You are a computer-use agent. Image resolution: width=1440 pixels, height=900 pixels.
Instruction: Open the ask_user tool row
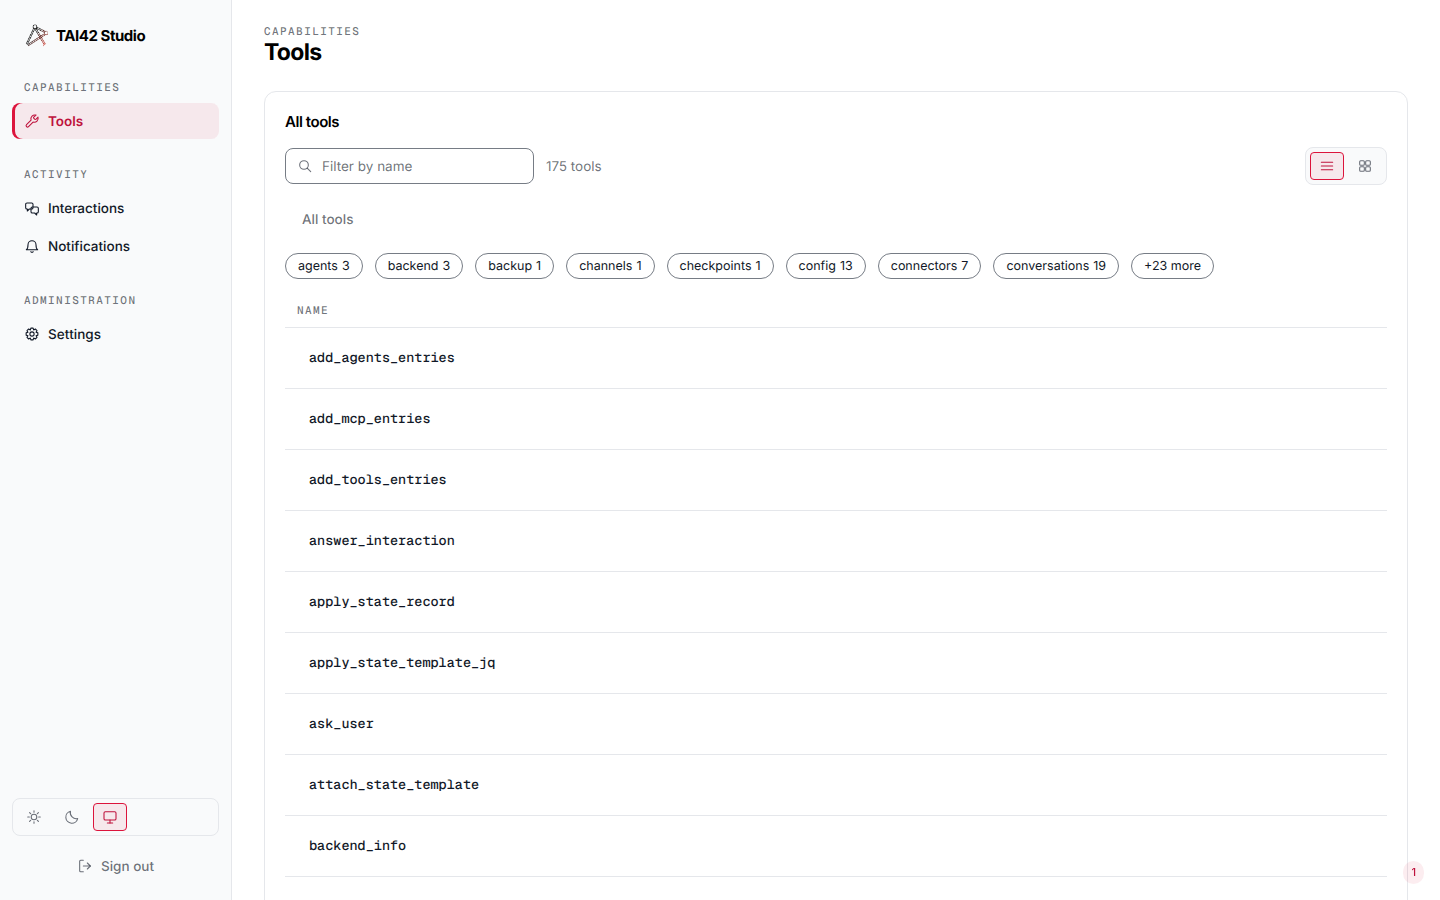(x=836, y=724)
